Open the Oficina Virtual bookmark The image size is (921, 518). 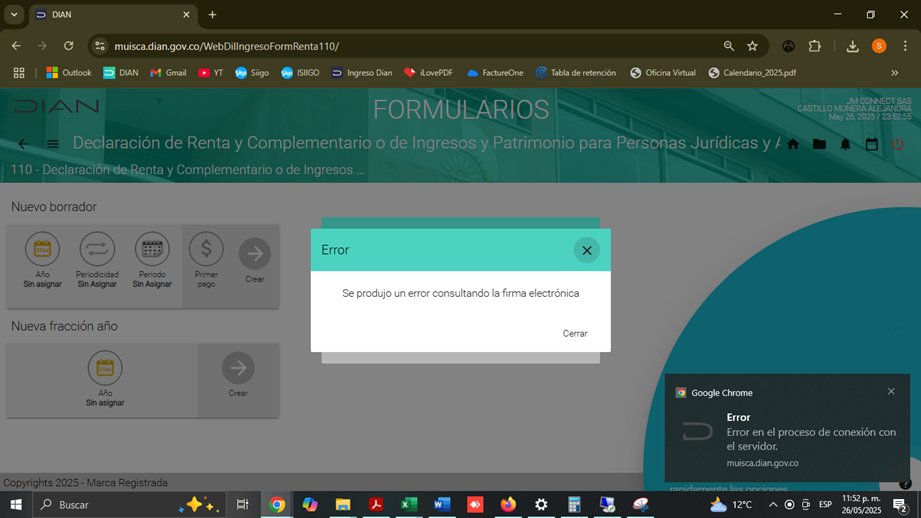tap(663, 73)
